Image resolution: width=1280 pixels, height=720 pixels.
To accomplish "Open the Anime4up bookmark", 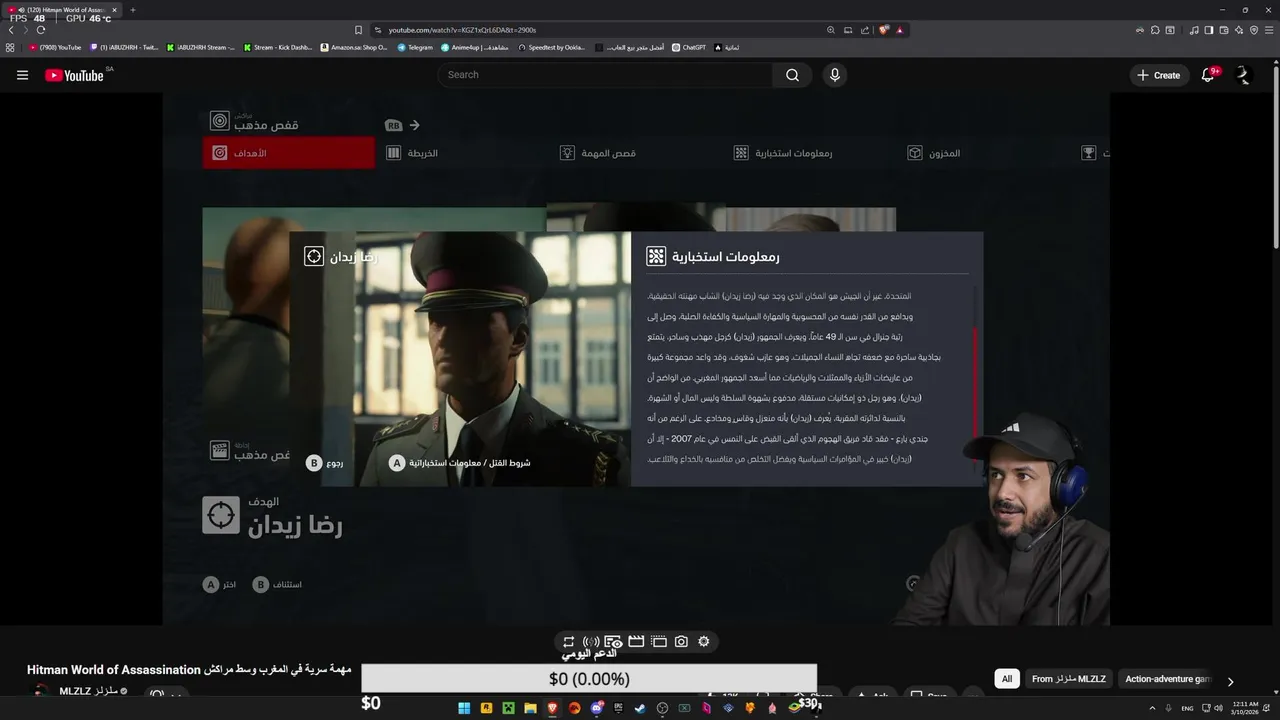I will coord(475,47).
